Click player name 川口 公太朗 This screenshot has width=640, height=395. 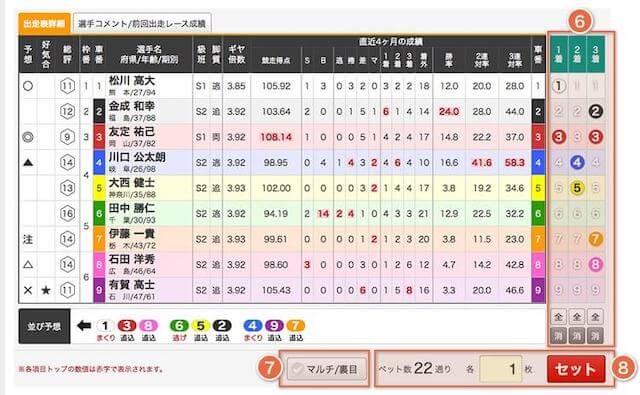coord(137,157)
